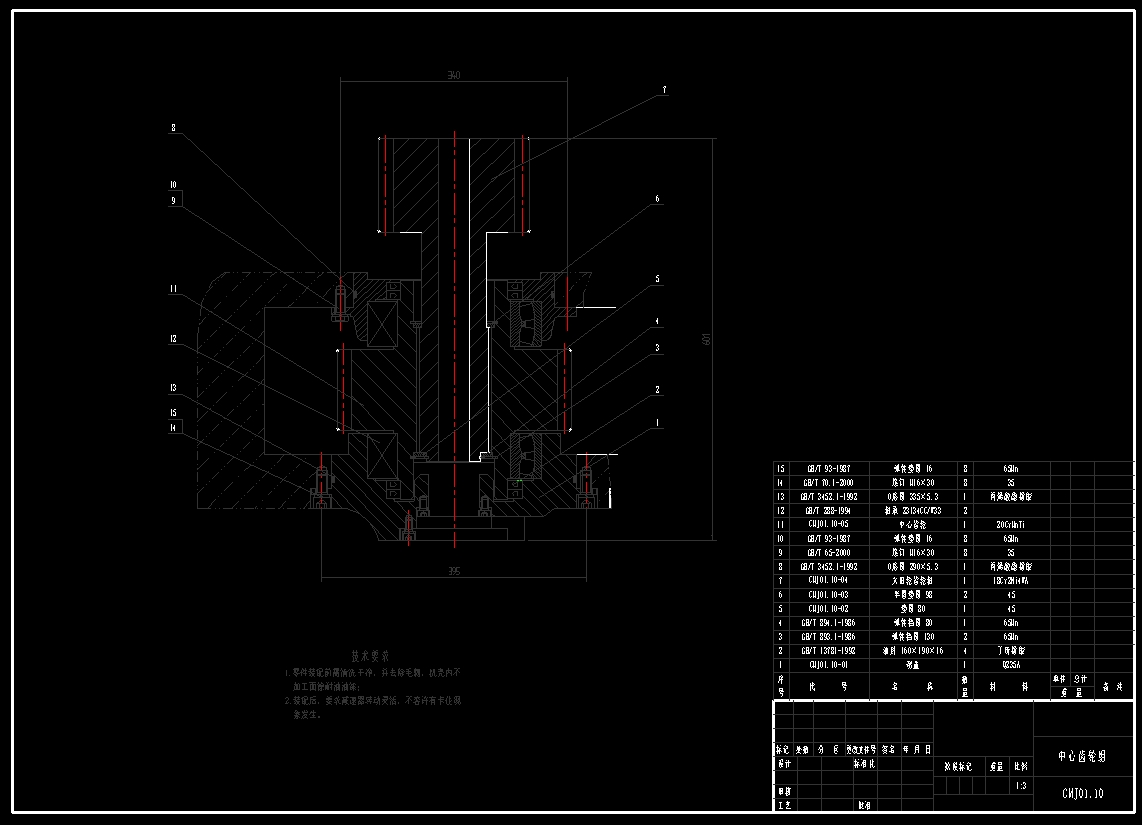
Task: Select the 序号 column header
Action: coord(781,687)
